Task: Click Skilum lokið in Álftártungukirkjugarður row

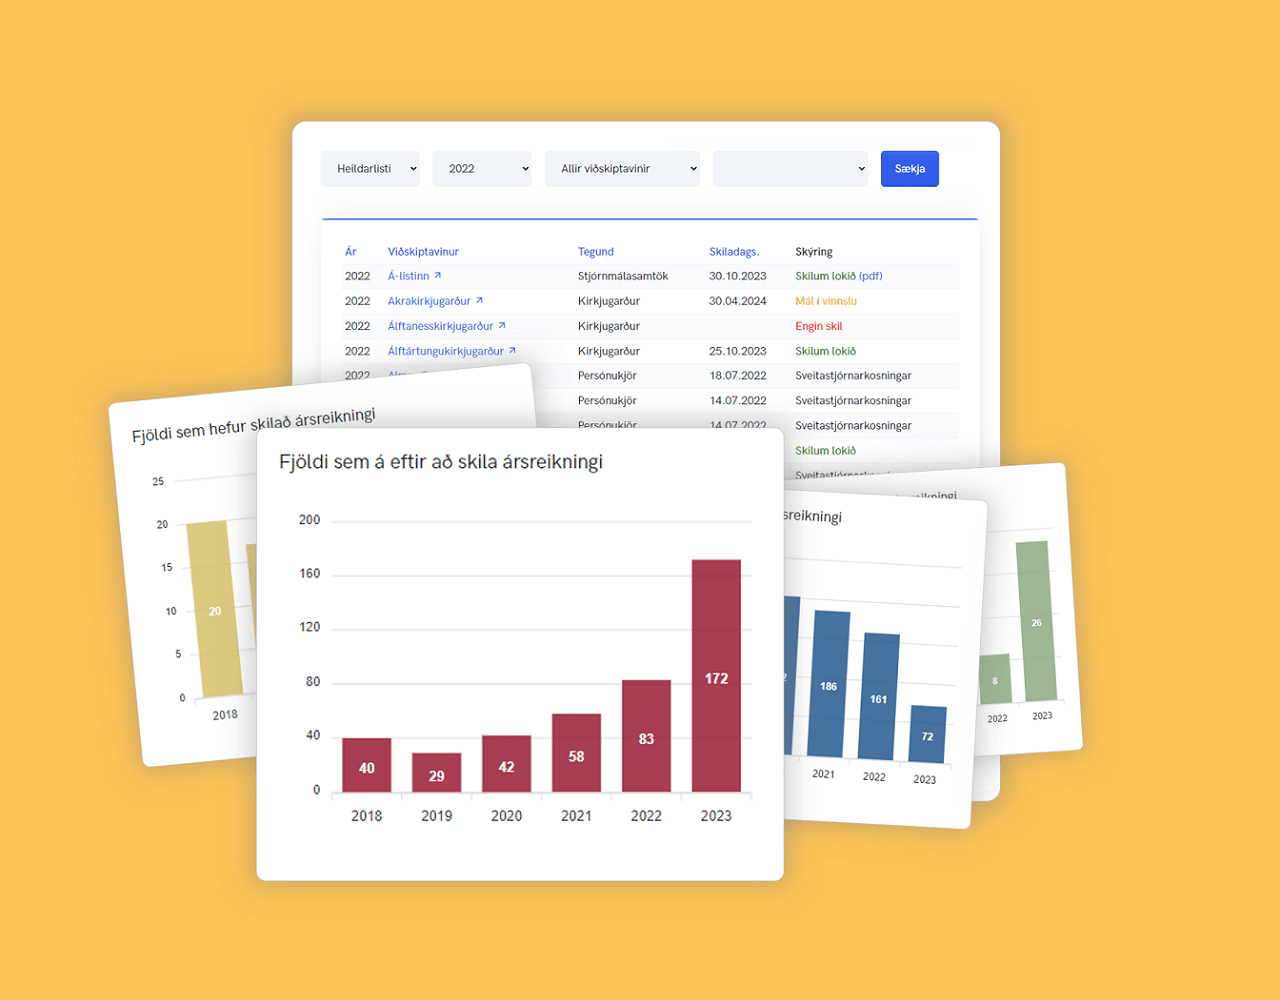Action: pyautogui.click(x=826, y=351)
